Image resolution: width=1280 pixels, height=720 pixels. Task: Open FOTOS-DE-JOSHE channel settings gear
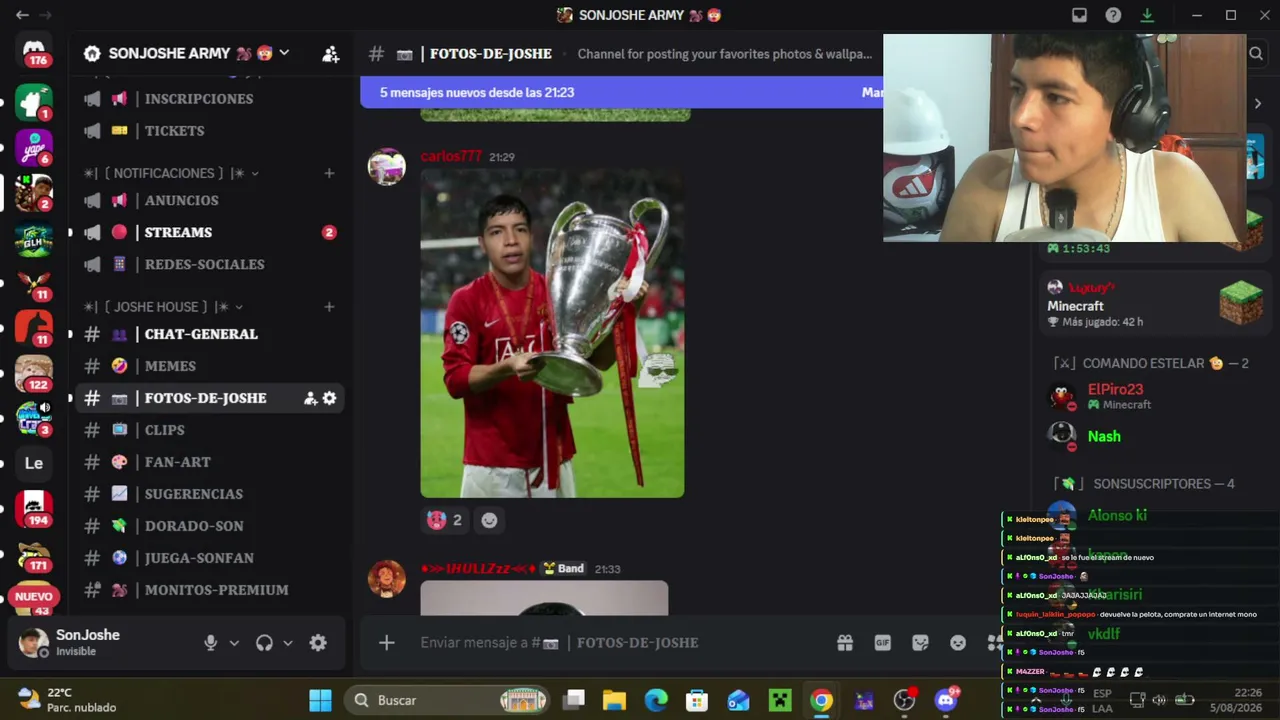pos(329,398)
